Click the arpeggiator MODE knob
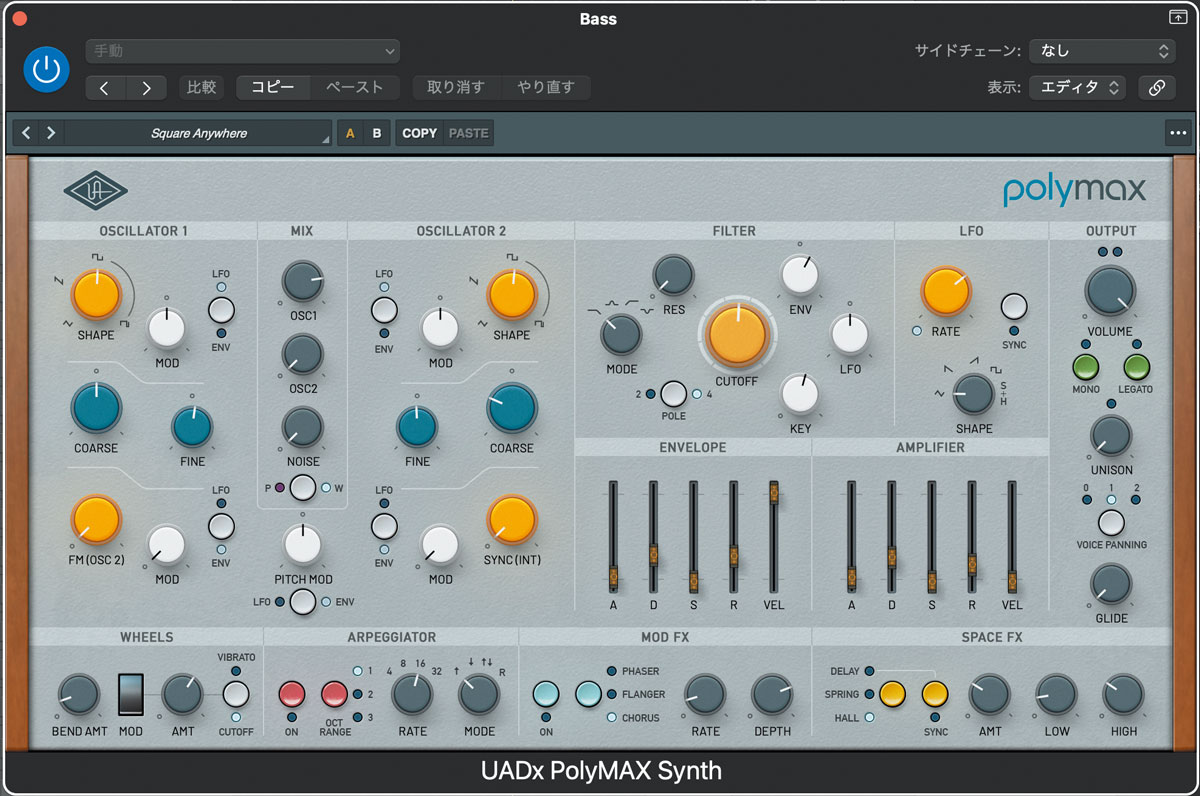Image resolution: width=1200 pixels, height=796 pixels. 479,695
